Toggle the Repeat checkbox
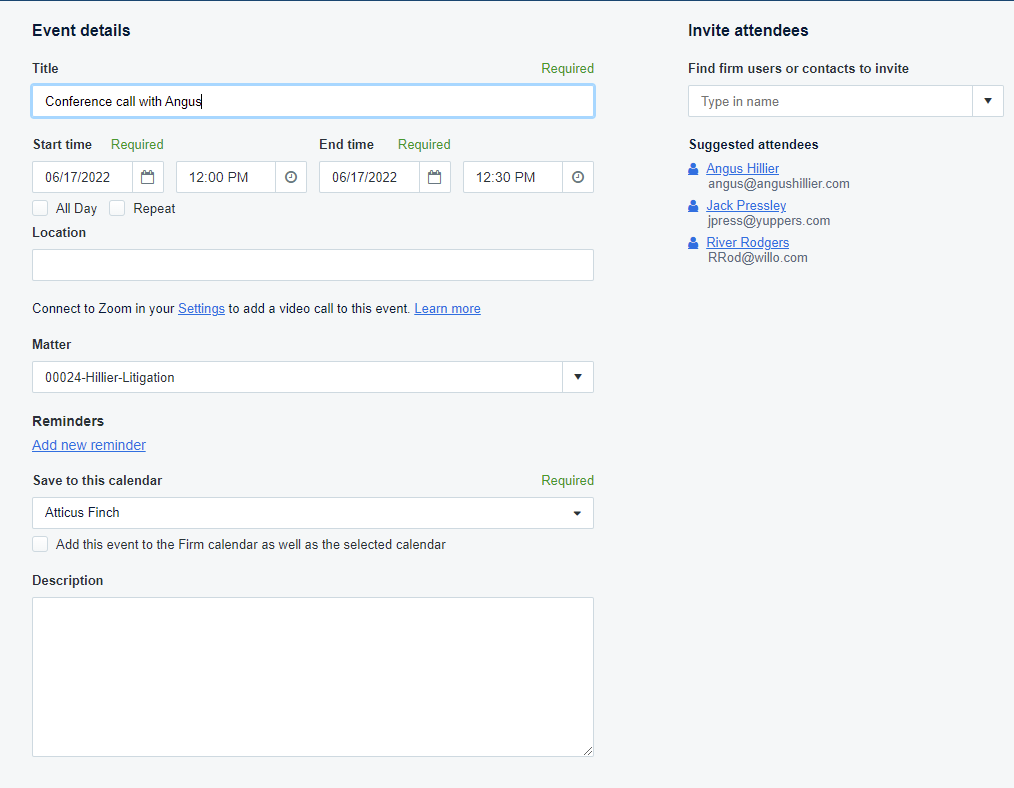 pos(117,208)
